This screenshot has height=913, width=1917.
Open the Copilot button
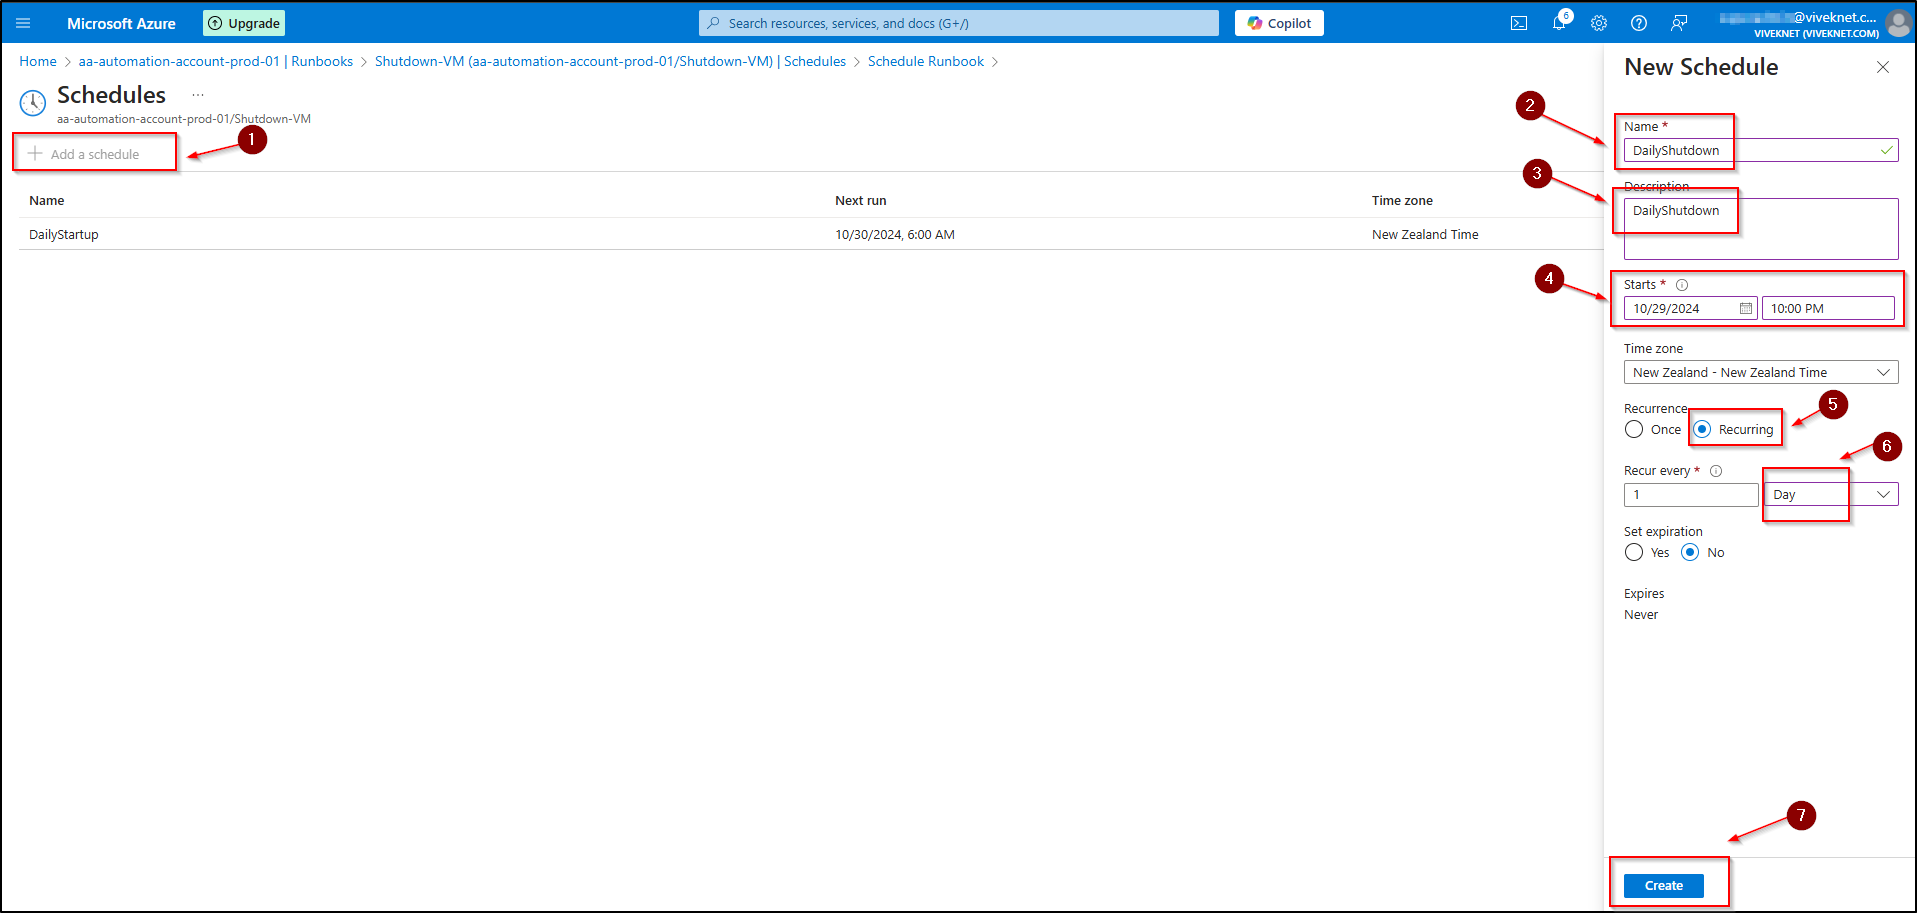click(1279, 23)
